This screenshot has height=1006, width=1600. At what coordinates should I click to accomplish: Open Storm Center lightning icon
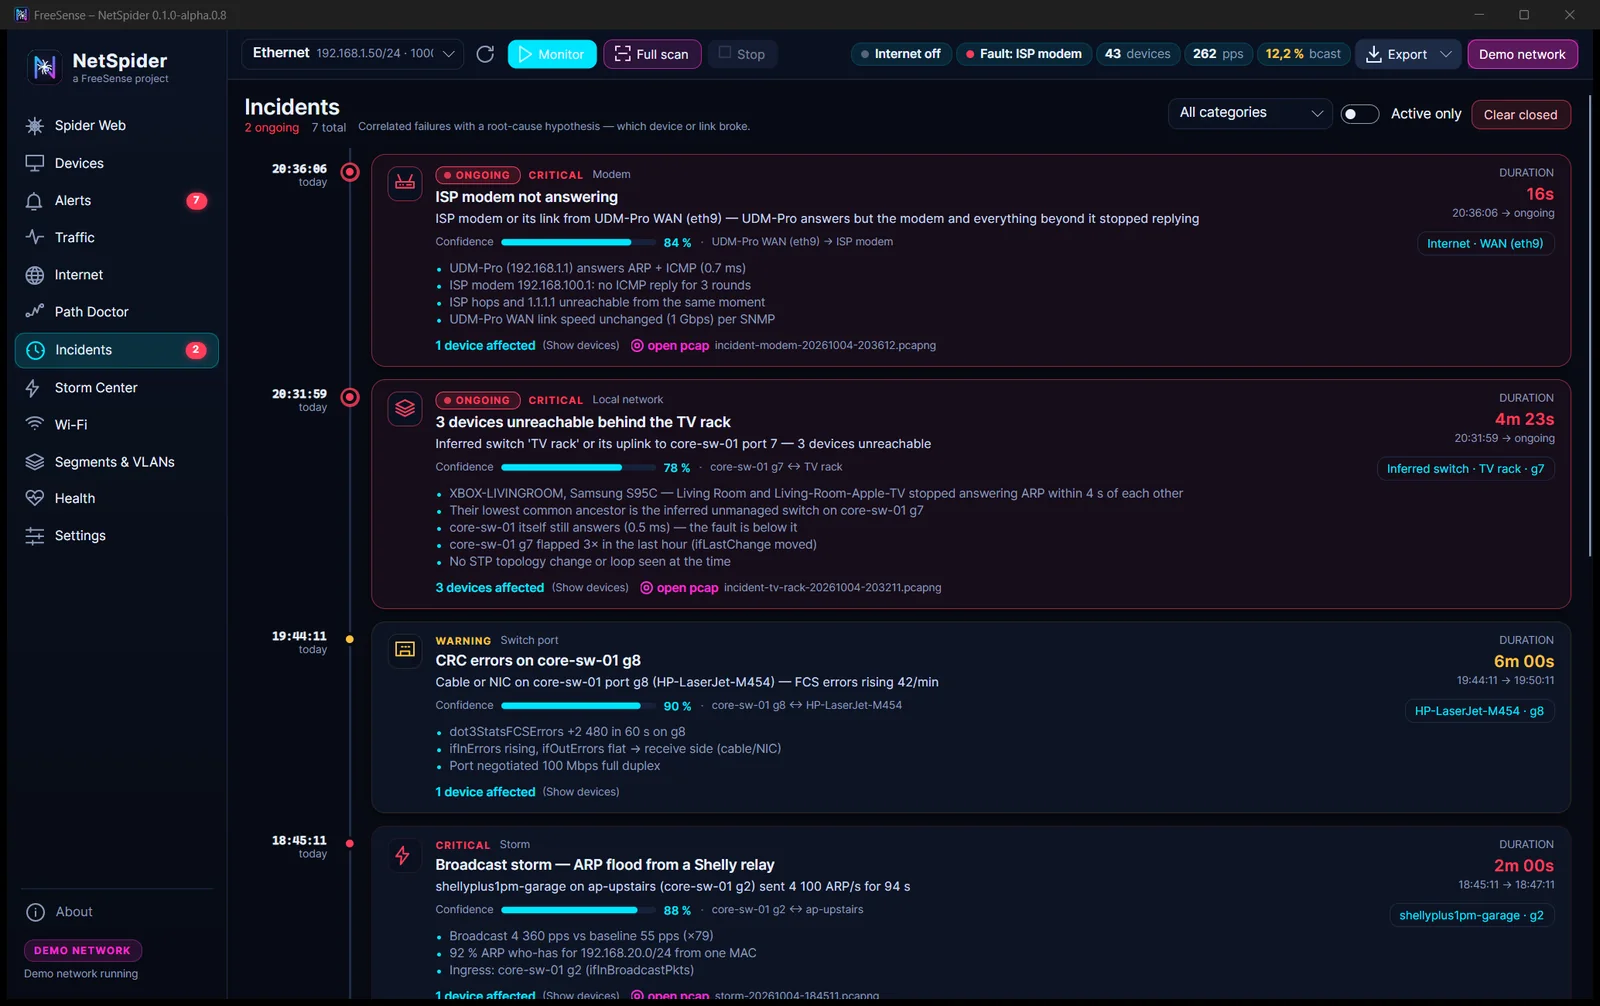(x=35, y=388)
